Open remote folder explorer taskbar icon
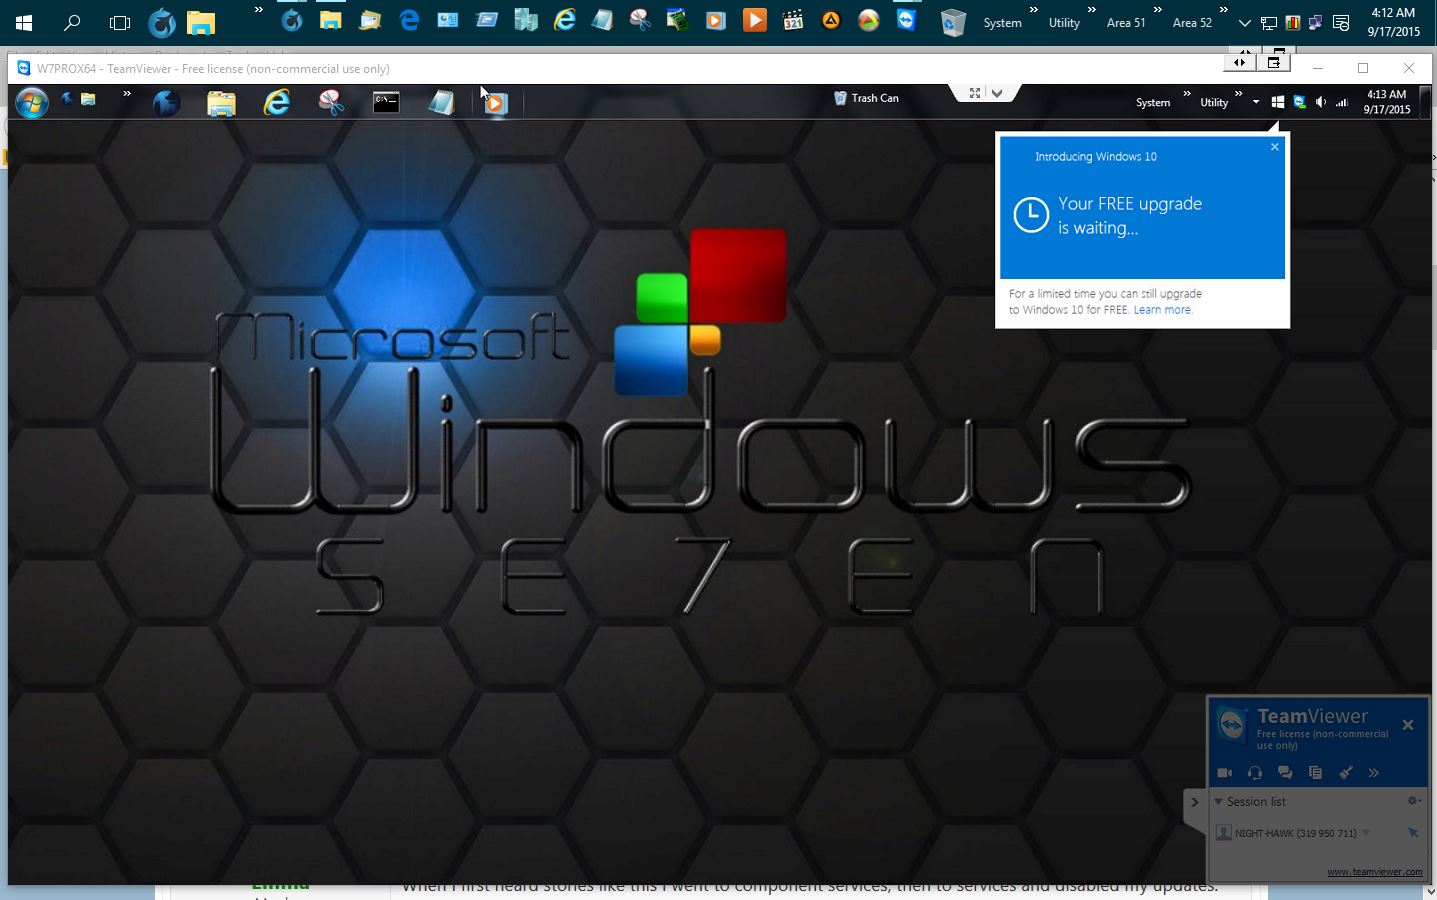This screenshot has height=900, width=1437. 221,103
